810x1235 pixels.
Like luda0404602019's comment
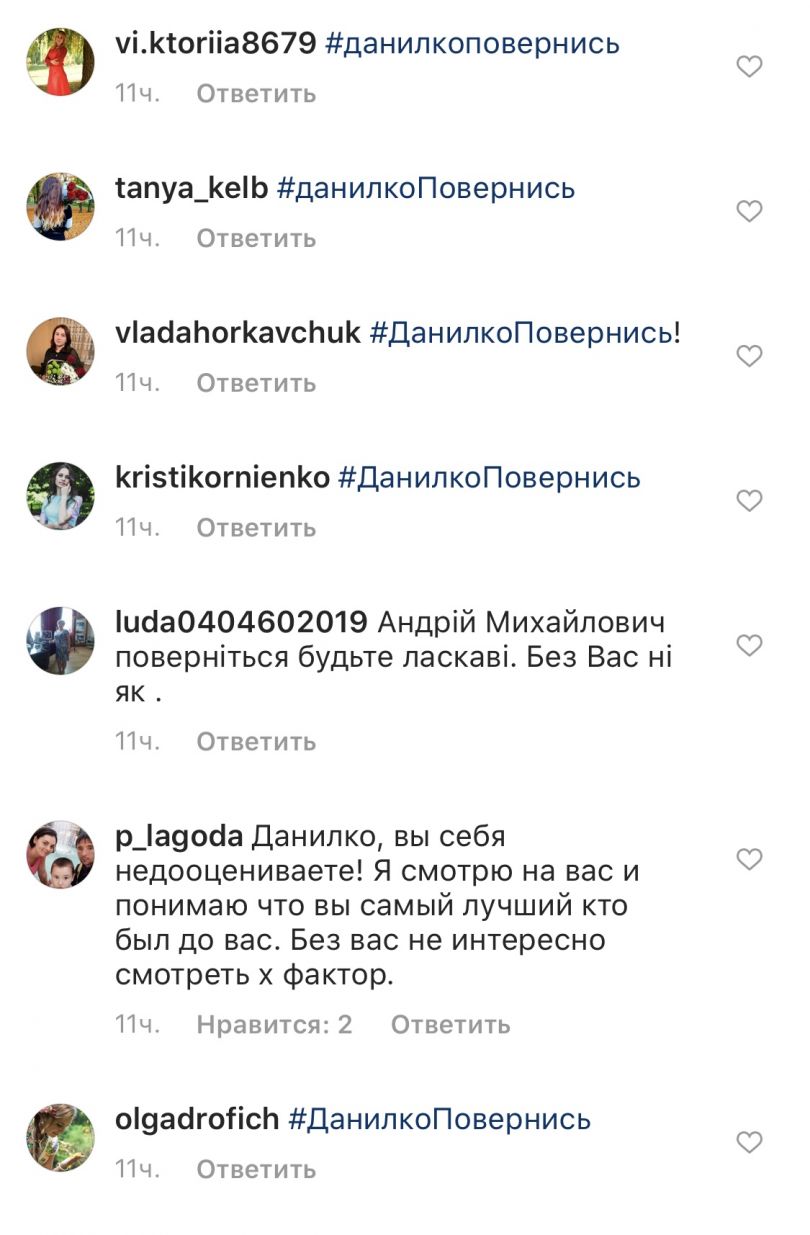click(749, 646)
